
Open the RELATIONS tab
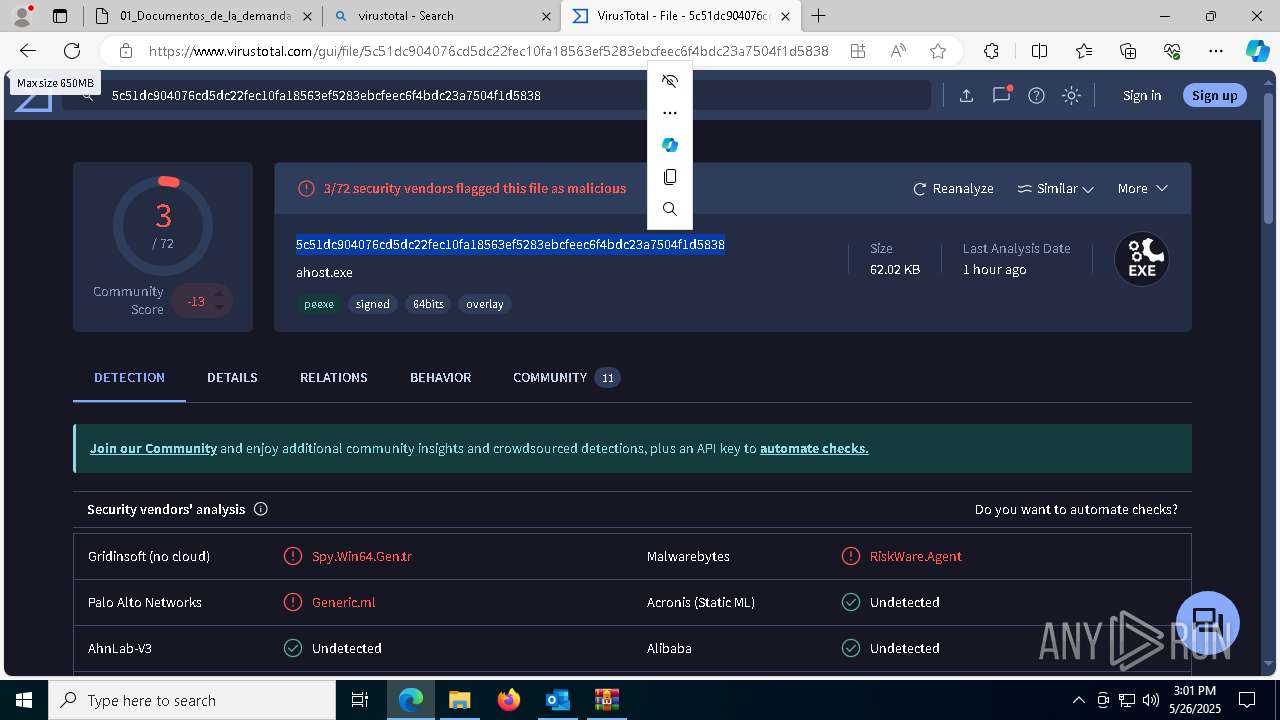(x=333, y=377)
